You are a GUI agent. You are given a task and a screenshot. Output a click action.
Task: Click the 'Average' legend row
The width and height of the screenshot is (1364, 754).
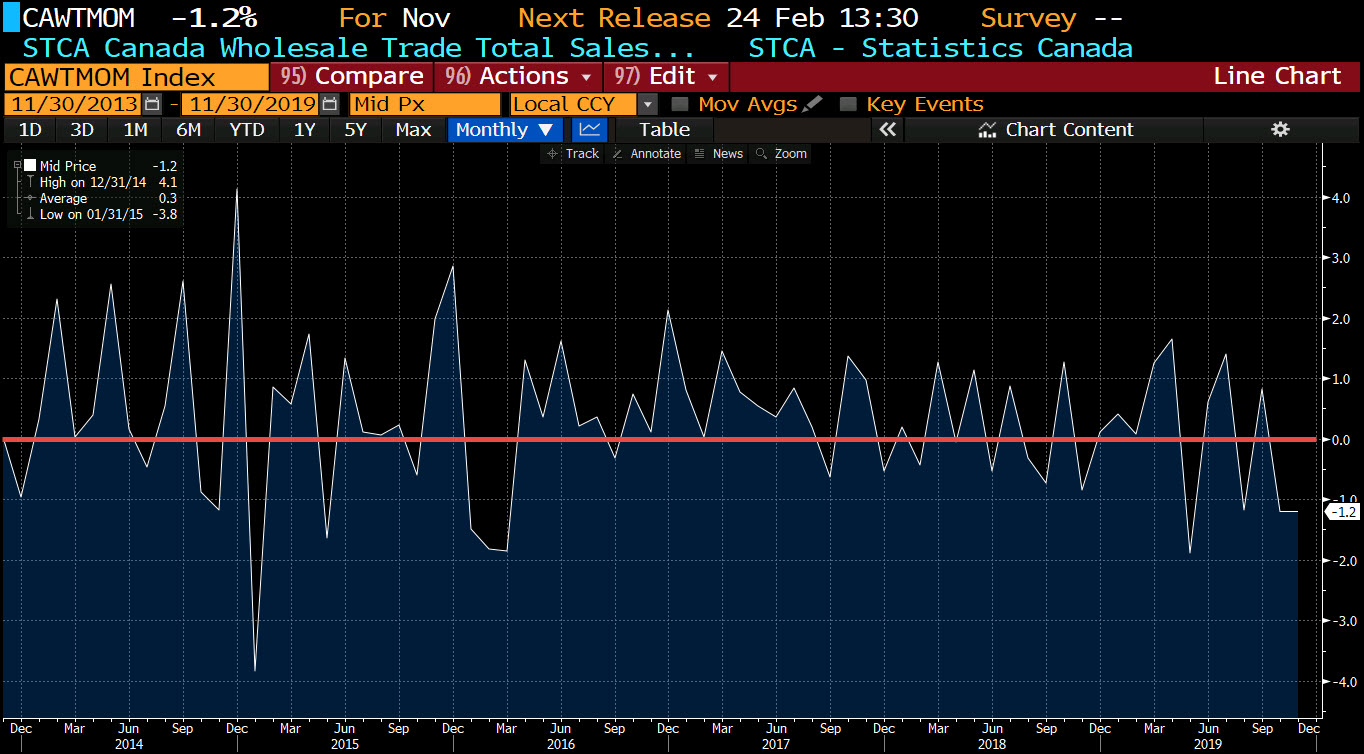coord(100,198)
